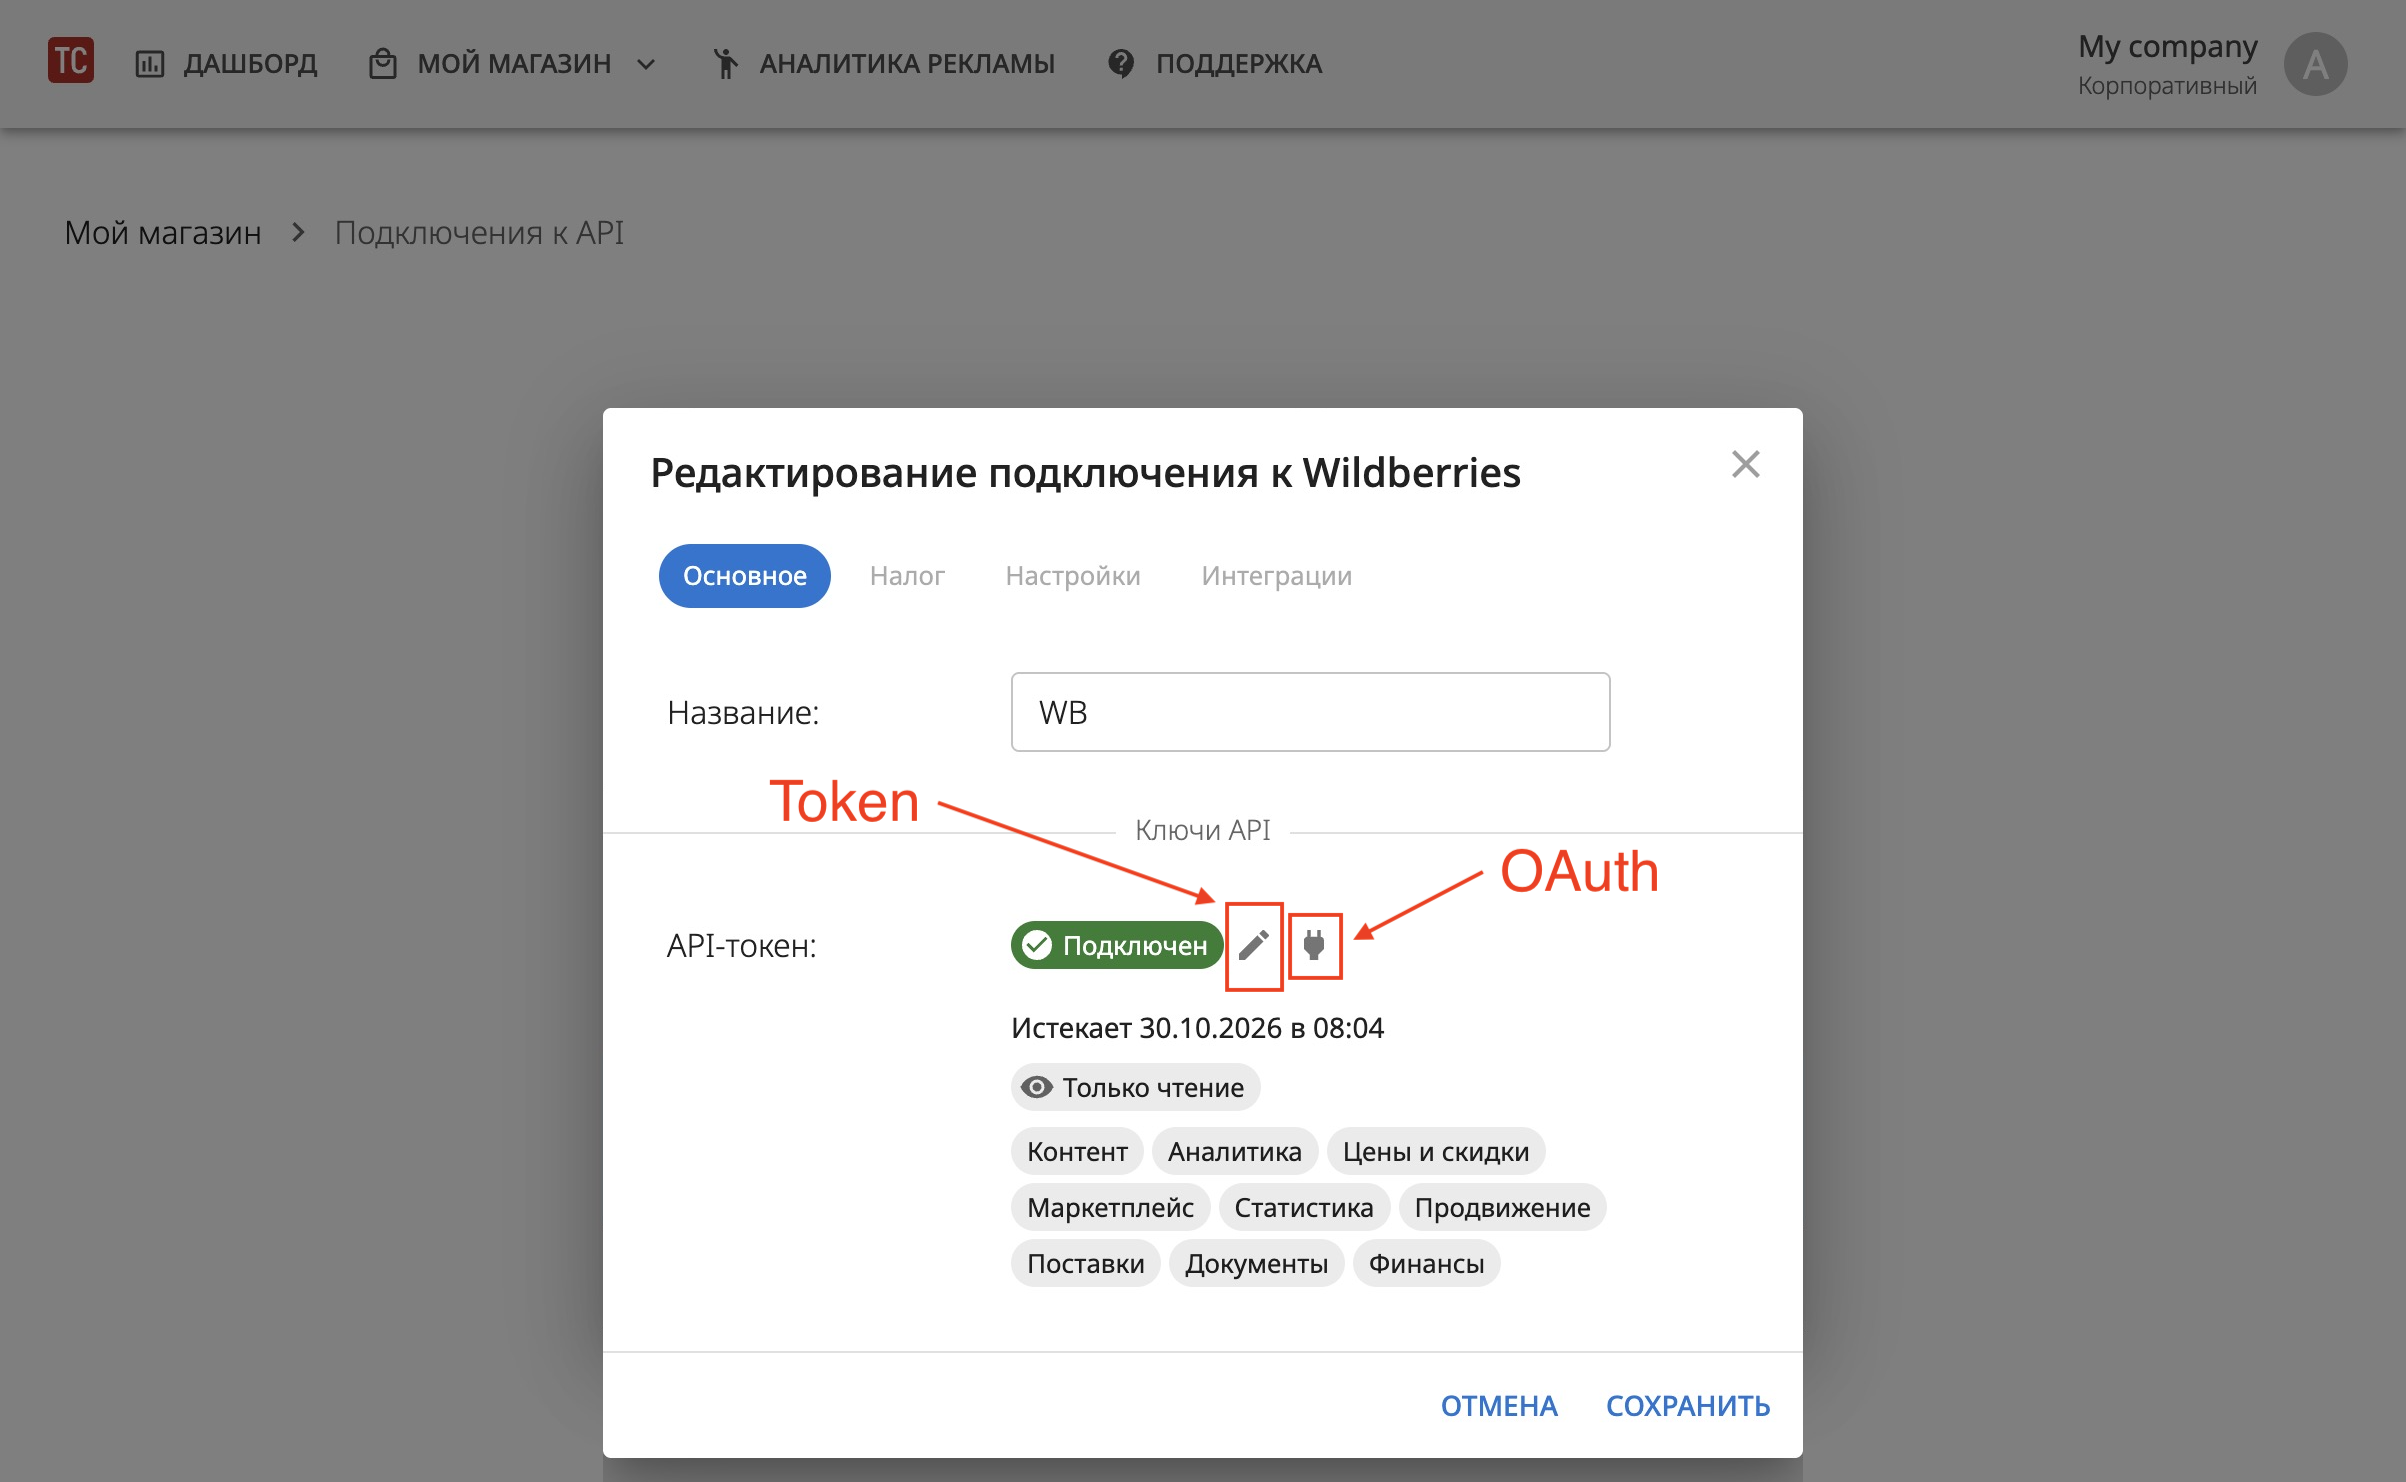Click the pencil icon to edit token
Screen dimensions: 2406x1482
pyautogui.click(x=1254, y=945)
